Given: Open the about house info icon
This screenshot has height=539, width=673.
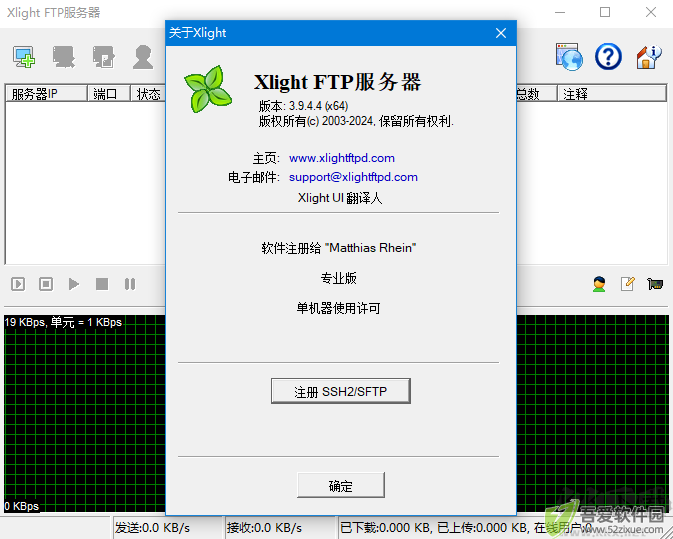Looking at the screenshot, I should click(x=649, y=57).
